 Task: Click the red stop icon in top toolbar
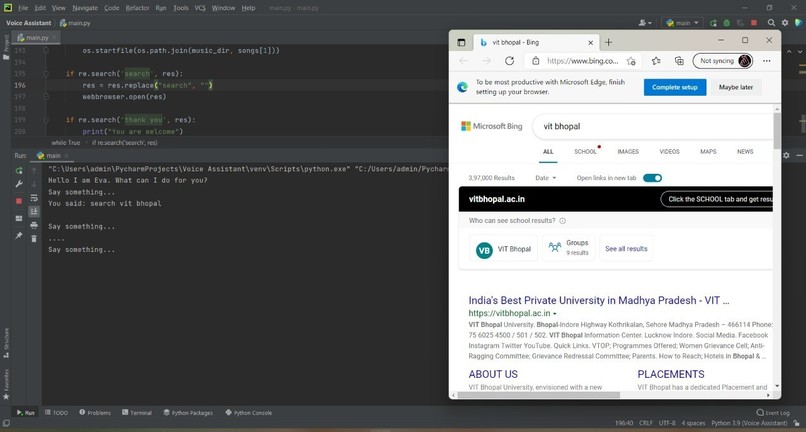[x=754, y=23]
